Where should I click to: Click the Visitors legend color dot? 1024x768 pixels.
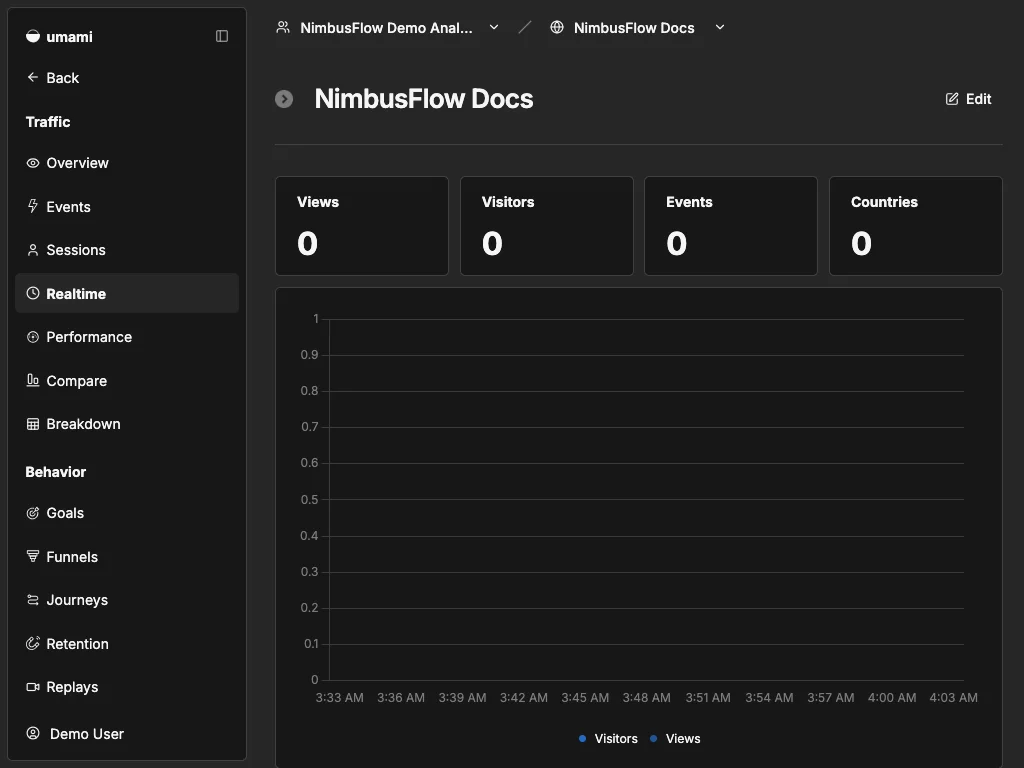tap(583, 739)
